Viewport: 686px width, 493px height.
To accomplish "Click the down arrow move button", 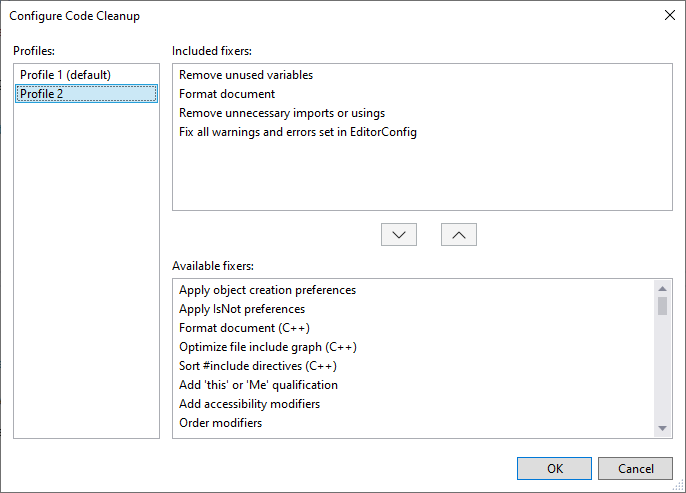I will (x=398, y=234).
